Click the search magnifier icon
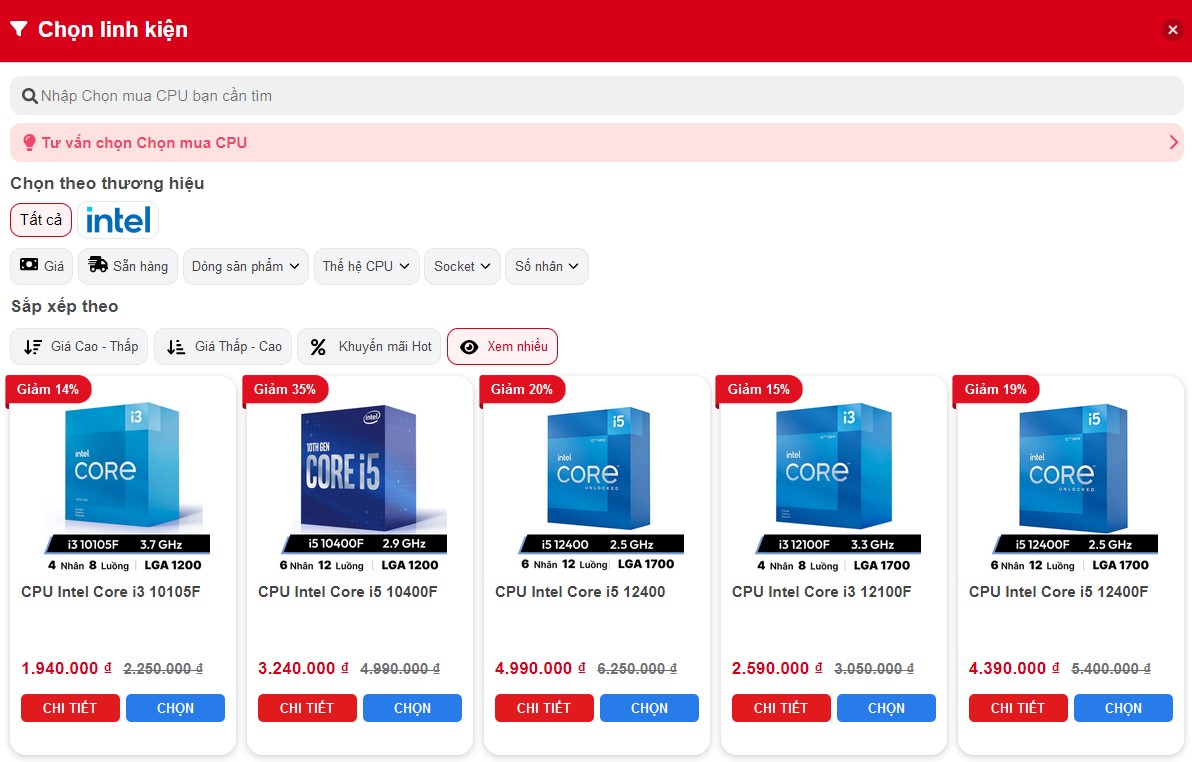The image size is (1192, 762). coord(30,96)
